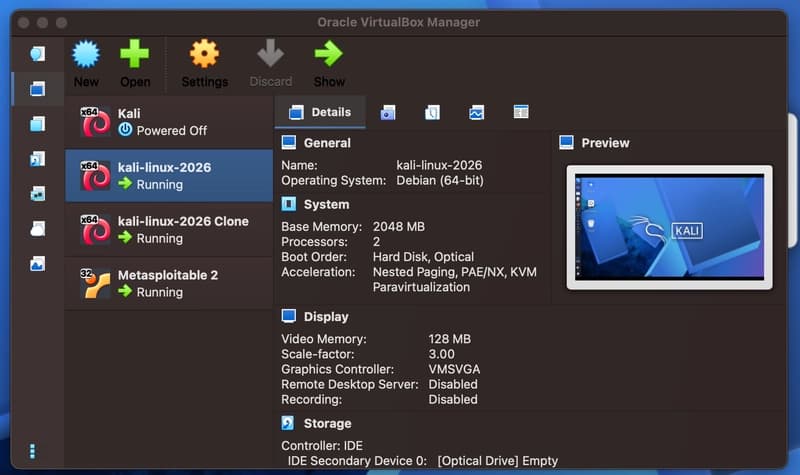Image resolution: width=800 pixels, height=475 pixels.
Task: Click the System section chip icon
Action: [x=289, y=204]
